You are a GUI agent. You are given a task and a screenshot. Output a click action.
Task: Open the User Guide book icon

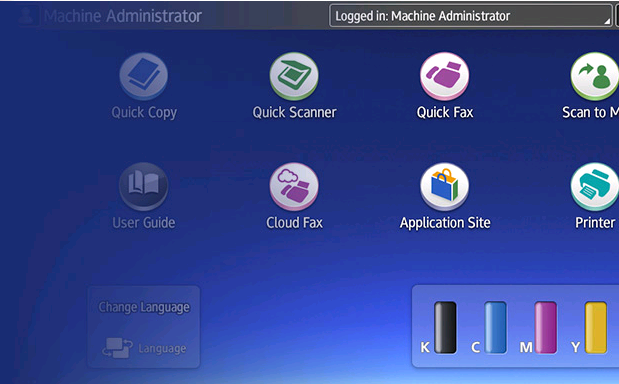point(144,187)
